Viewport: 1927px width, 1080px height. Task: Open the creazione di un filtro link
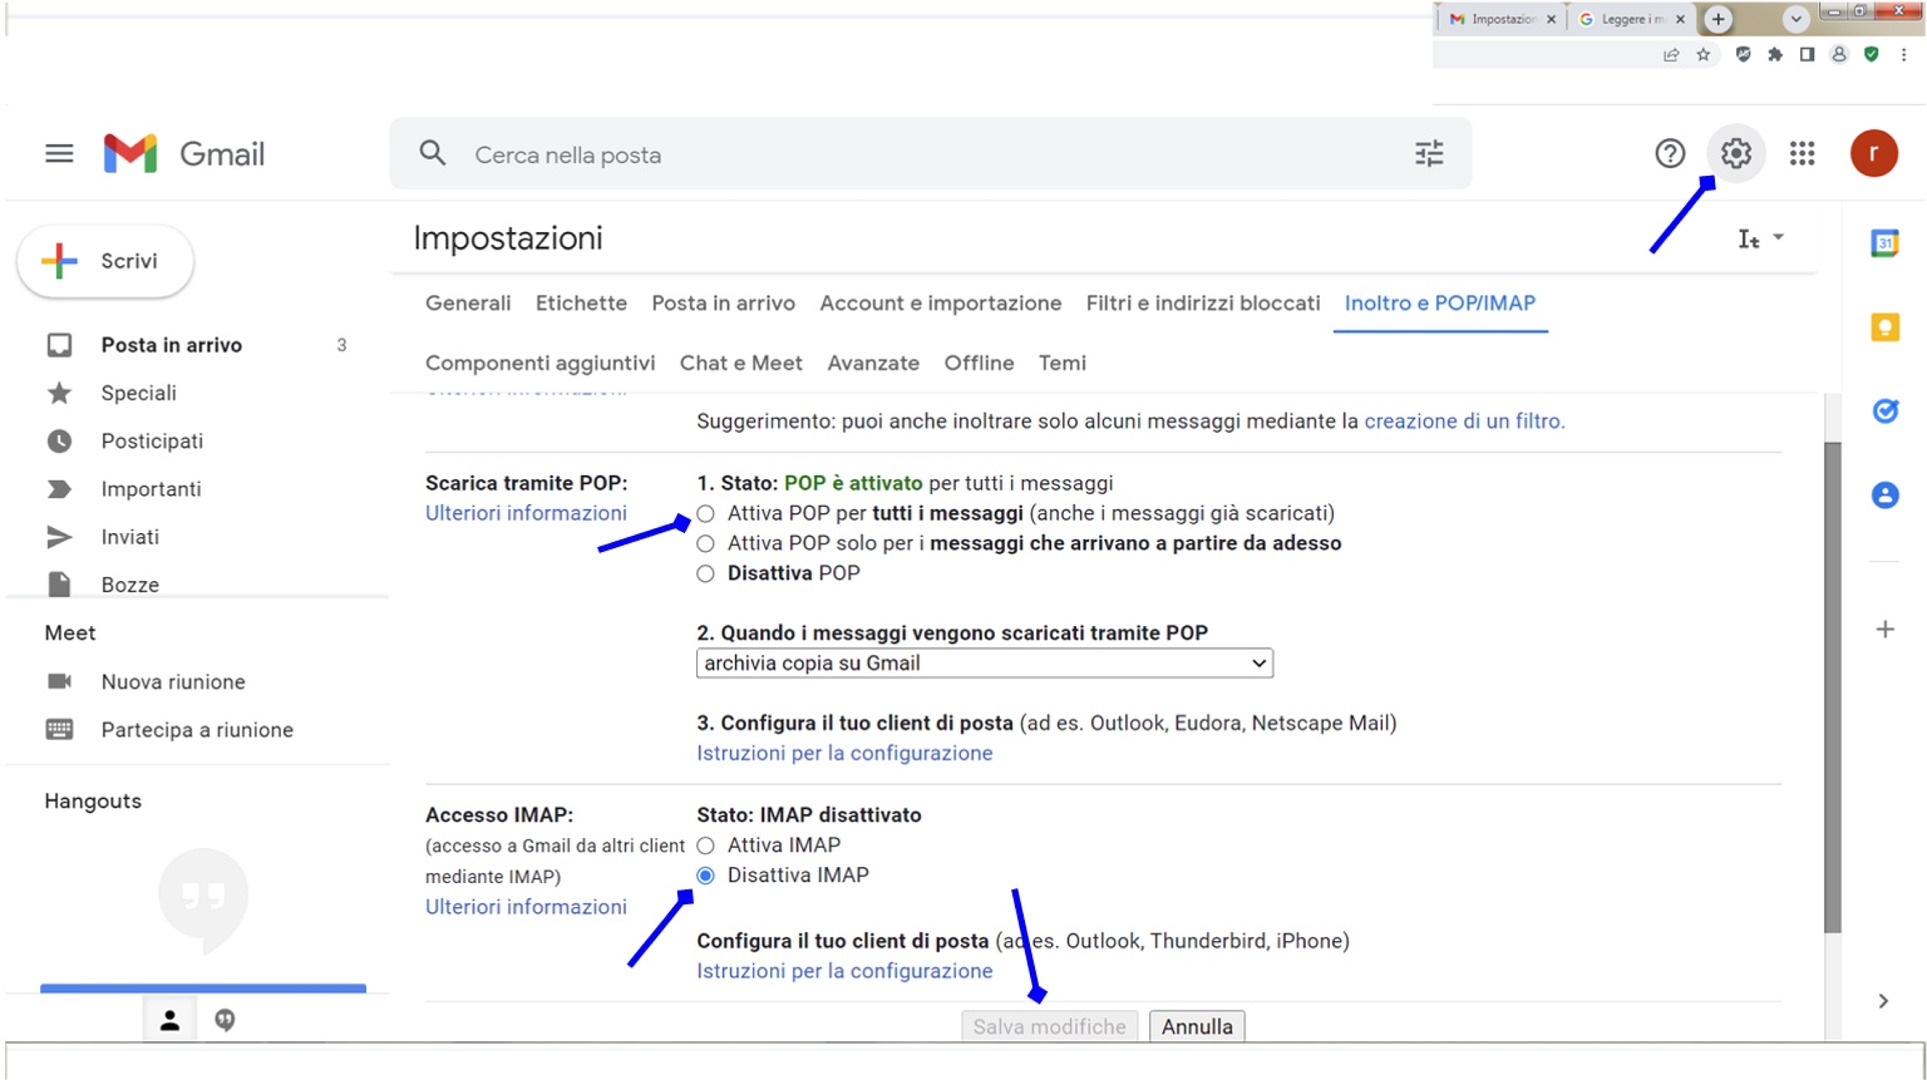(x=1463, y=421)
